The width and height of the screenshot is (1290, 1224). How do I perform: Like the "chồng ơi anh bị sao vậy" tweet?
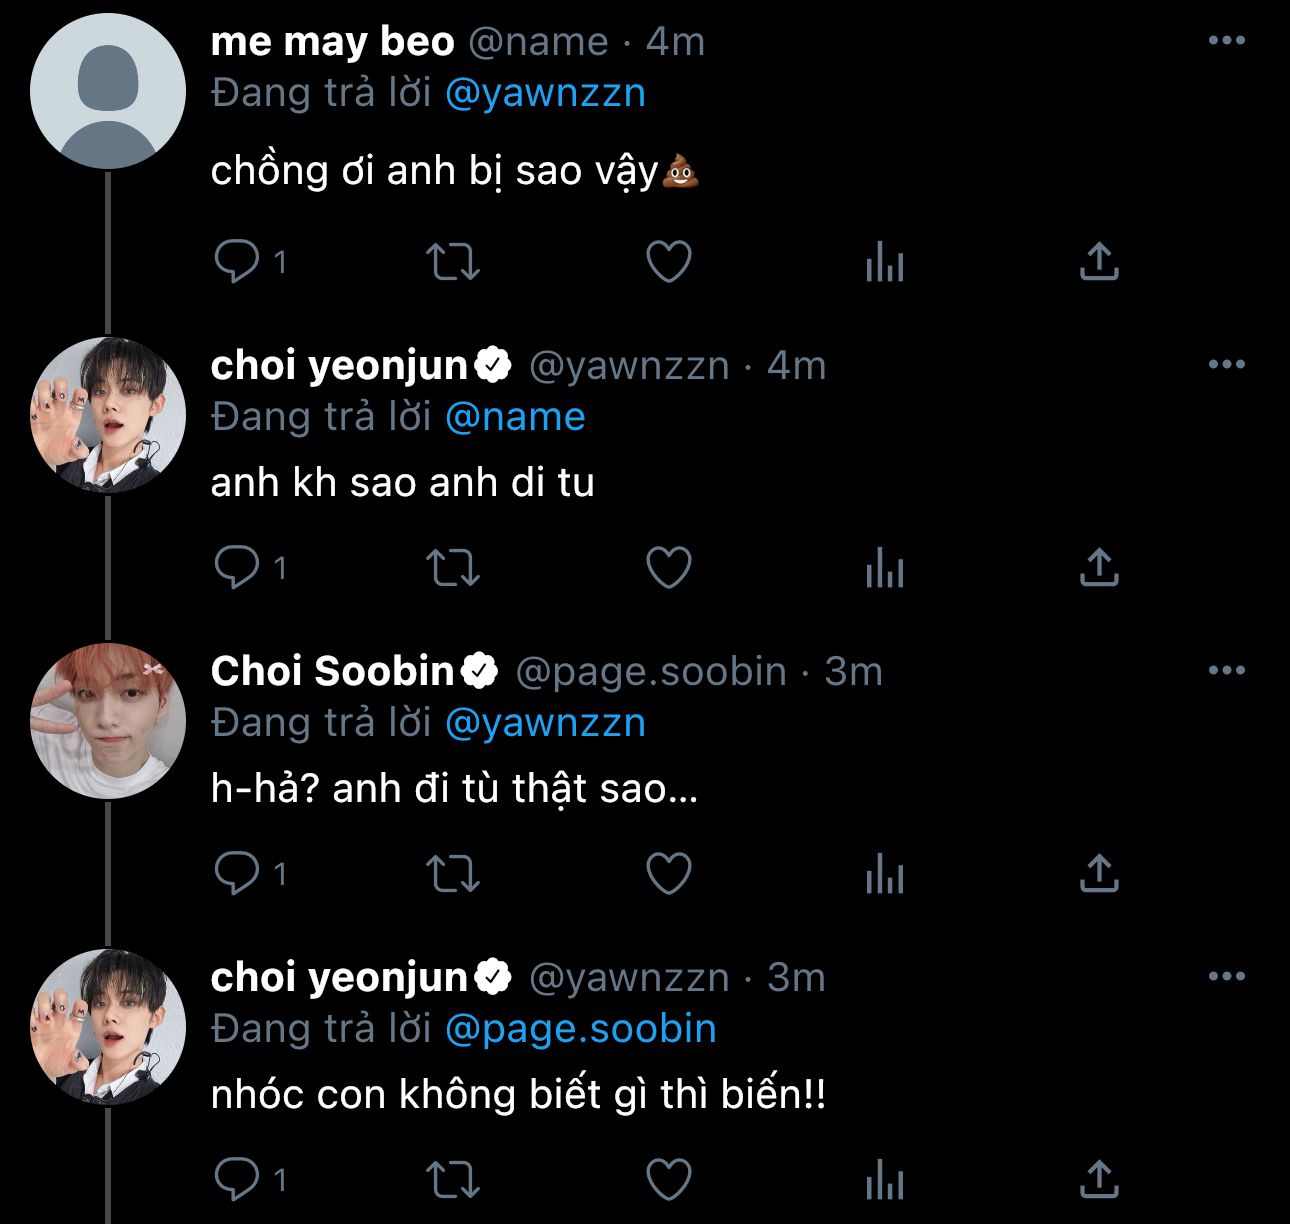(669, 262)
